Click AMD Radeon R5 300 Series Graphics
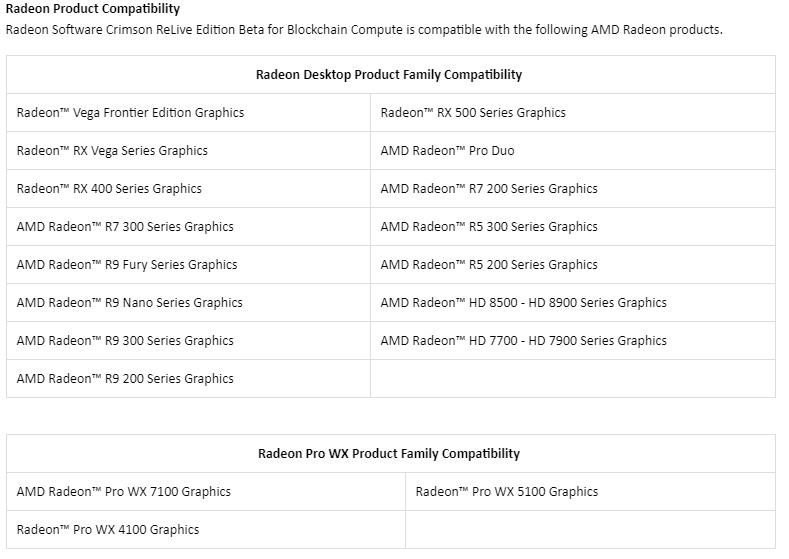This screenshot has width=789, height=559. click(x=489, y=227)
